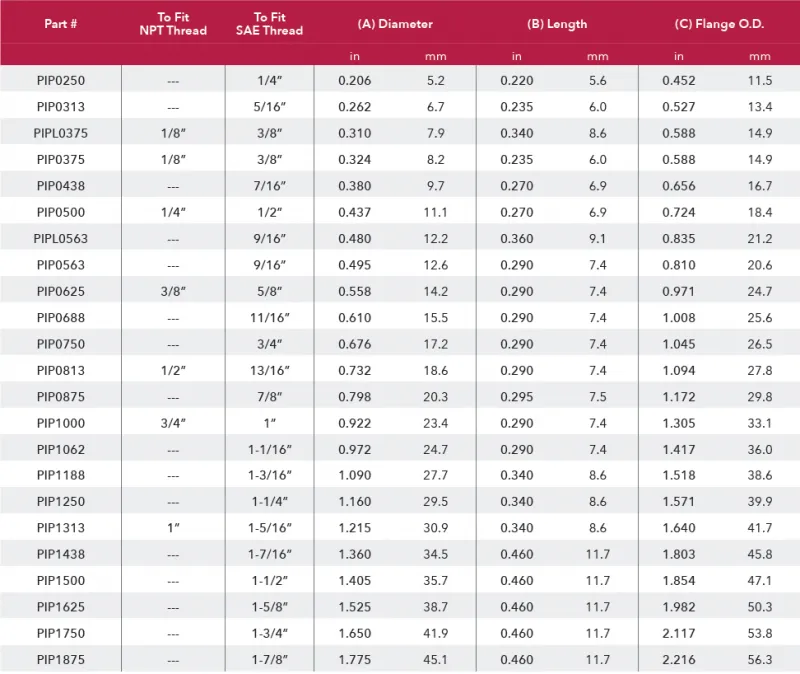Select the 2.216 flange O.D. value
The height and width of the screenshot is (674, 800).
click(x=679, y=659)
